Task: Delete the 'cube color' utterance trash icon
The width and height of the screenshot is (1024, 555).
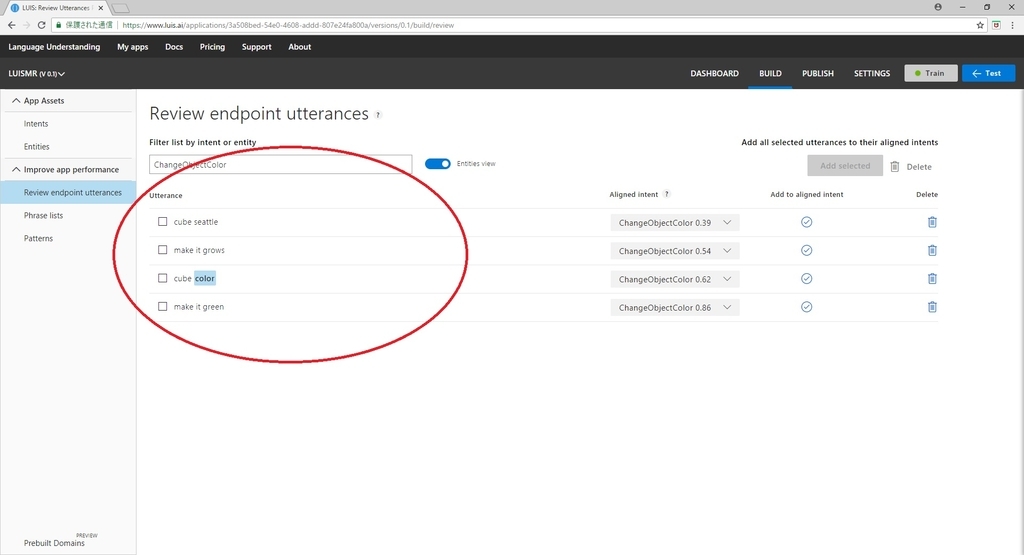Action: click(x=932, y=279)
